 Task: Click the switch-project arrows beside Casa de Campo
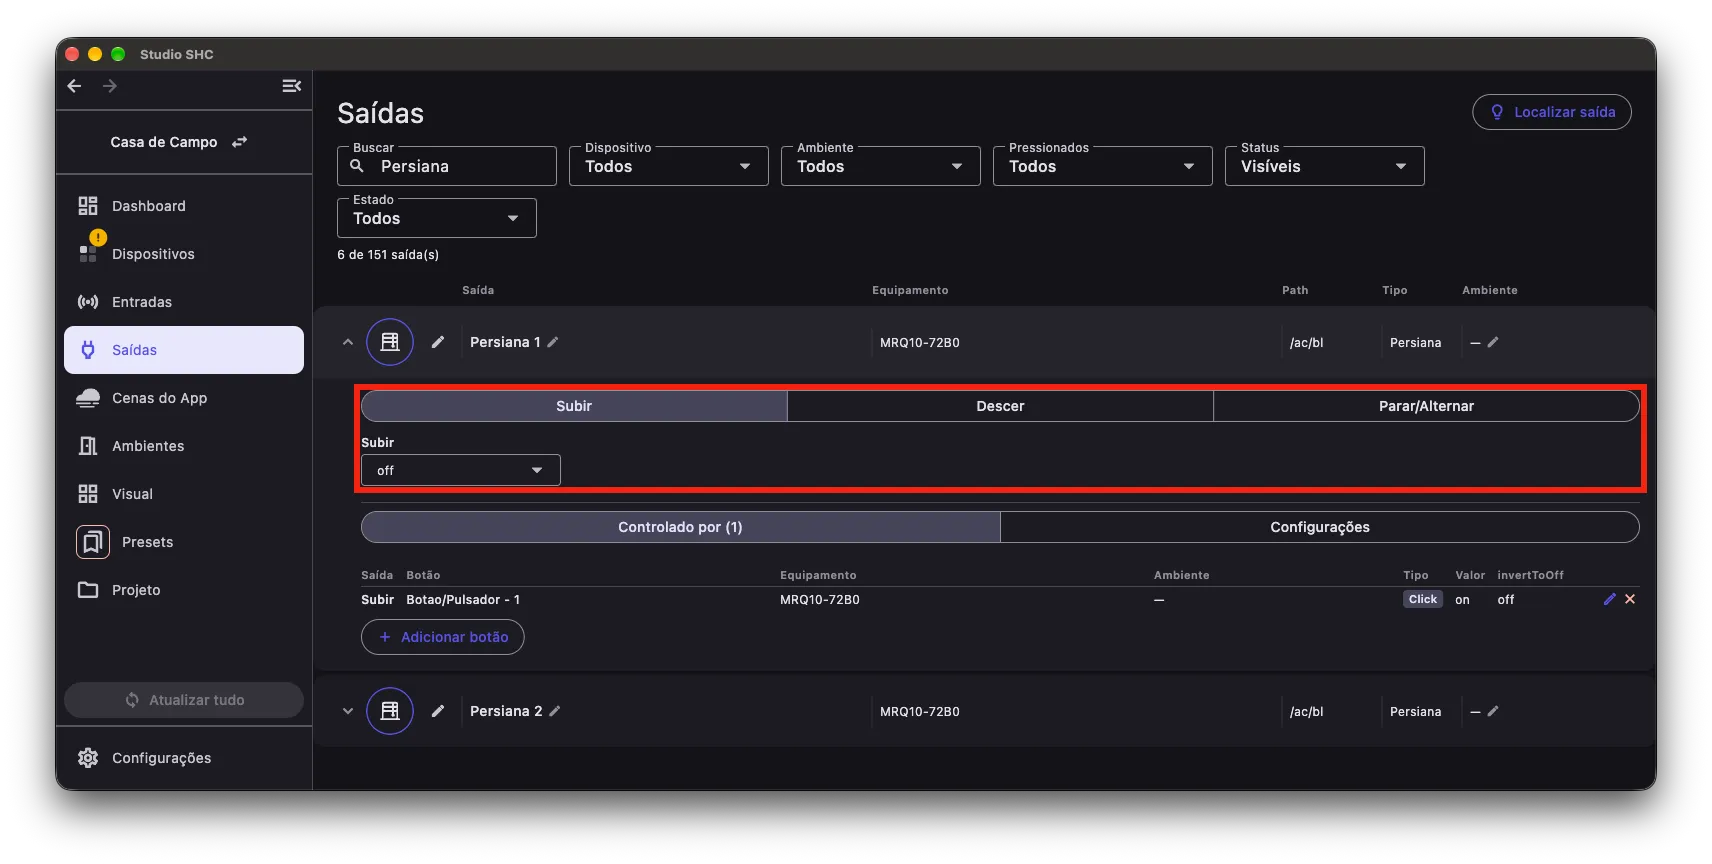(x=239, y=142)
